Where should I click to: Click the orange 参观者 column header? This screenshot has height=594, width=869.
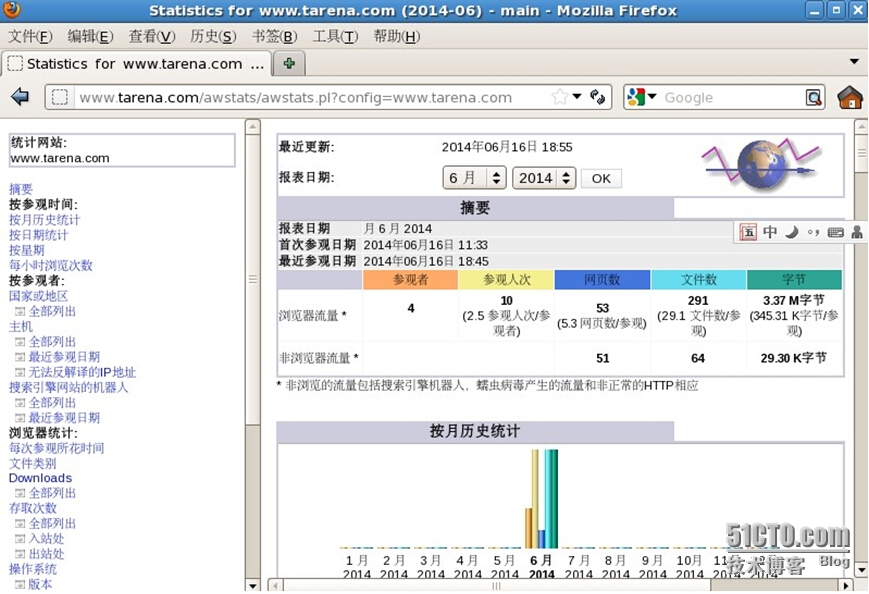point(411,280)
